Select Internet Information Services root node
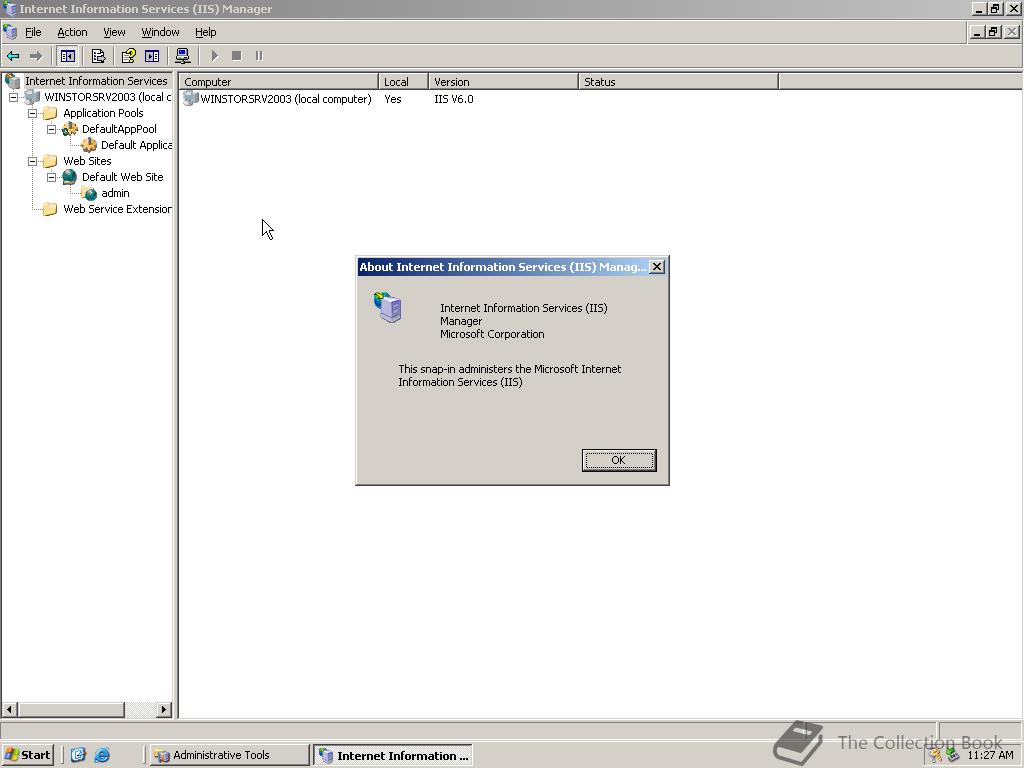 (x=96, y=81)
